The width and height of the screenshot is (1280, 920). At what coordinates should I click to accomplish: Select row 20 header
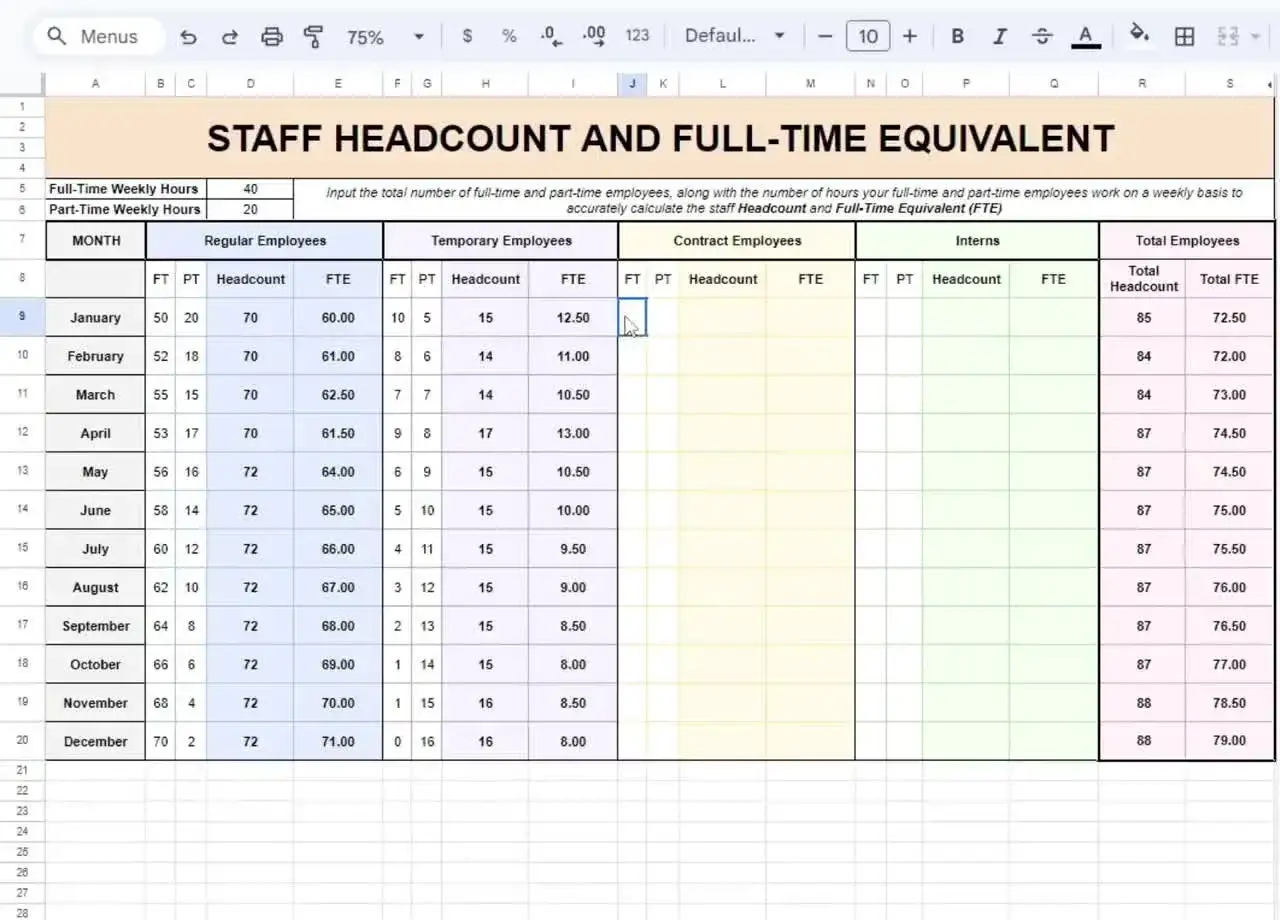[22, 741]
